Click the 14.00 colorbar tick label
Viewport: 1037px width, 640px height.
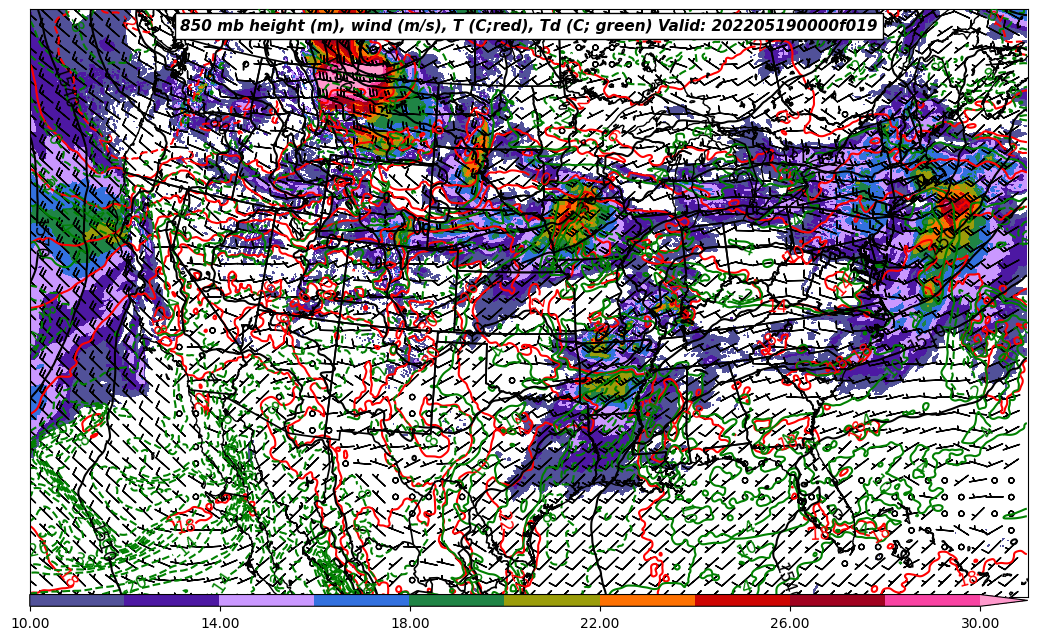click(220, 623)
